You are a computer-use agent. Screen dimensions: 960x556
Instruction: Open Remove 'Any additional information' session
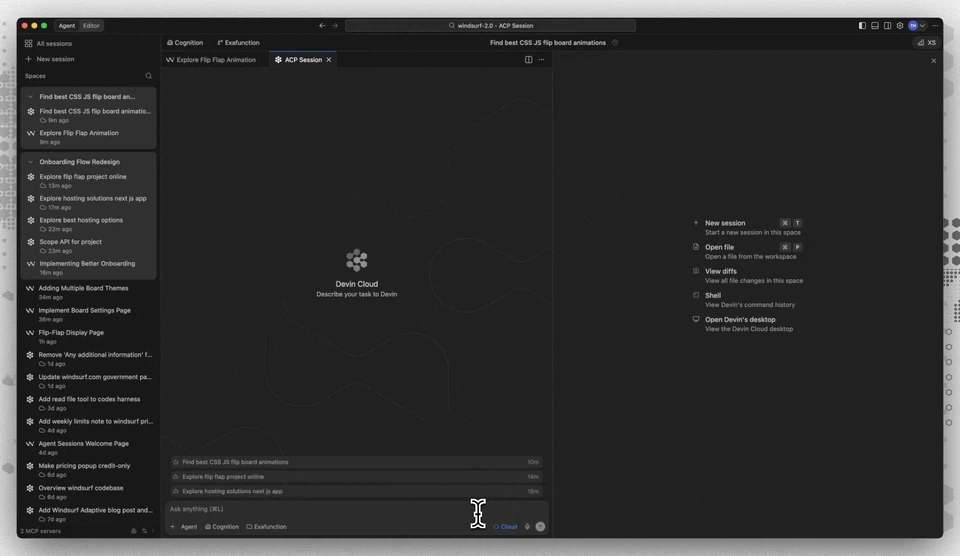pos(89,359)
